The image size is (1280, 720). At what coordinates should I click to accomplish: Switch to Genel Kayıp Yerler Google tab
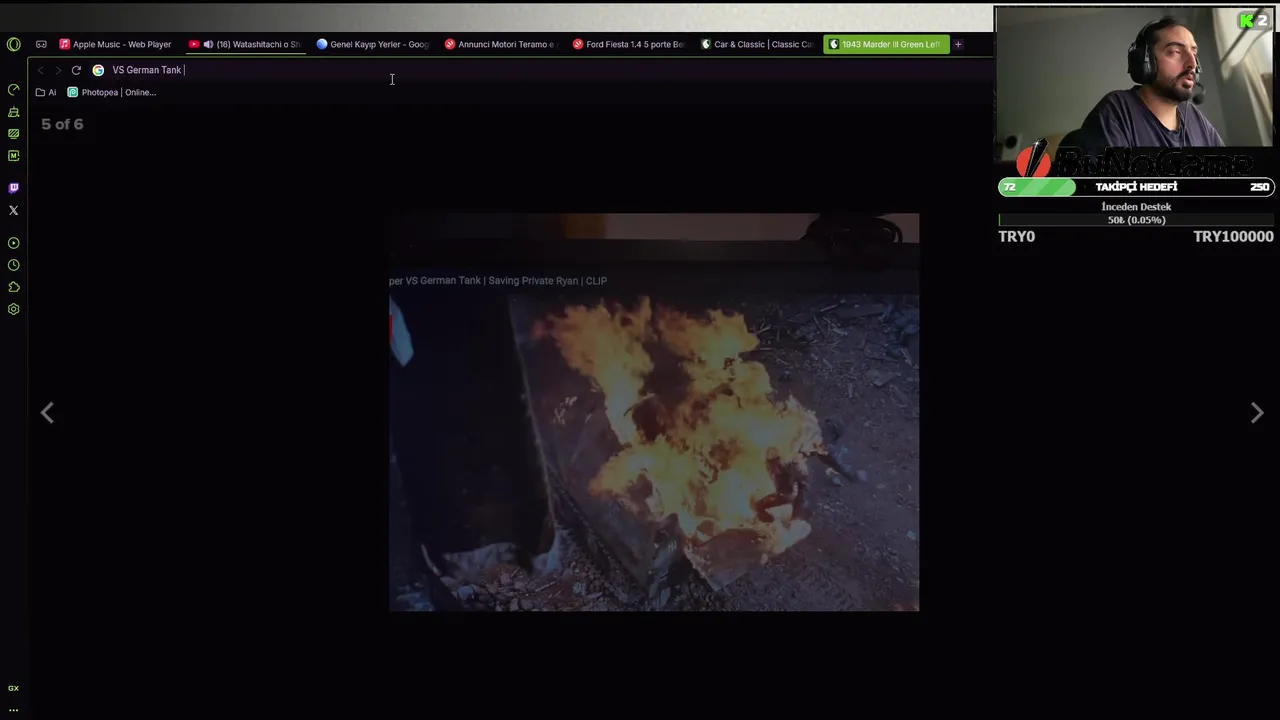click(372, 44)
